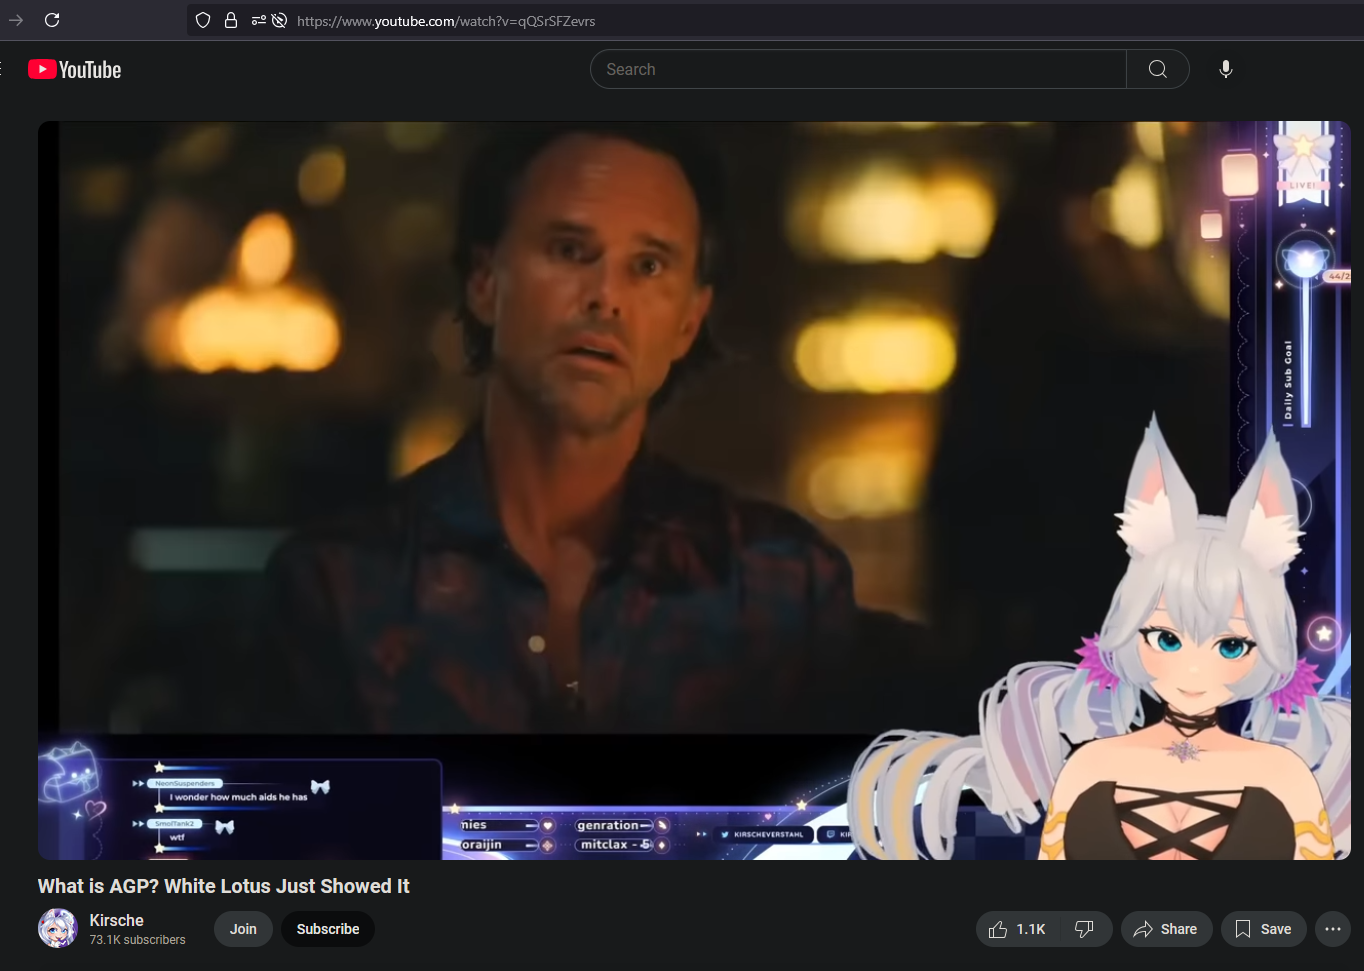1364x971 pixels.
Task: Click the video title 'What is AGP?'
Action: coord(224,886)
